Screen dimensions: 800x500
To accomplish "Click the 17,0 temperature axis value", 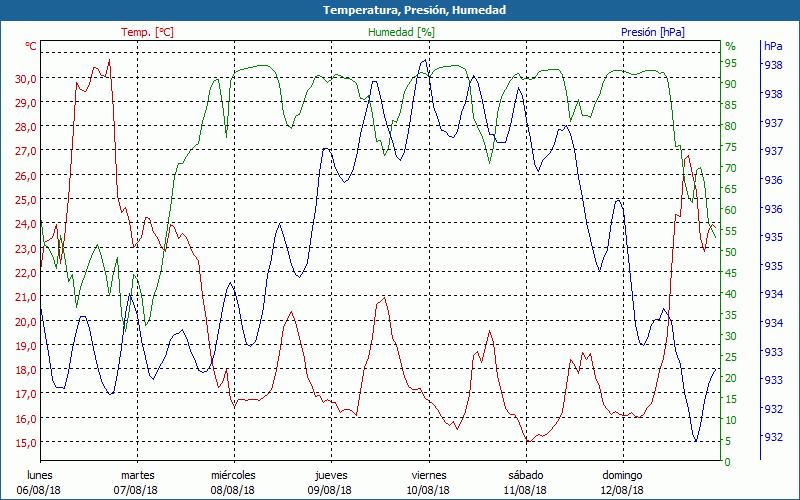I will (27, 394).
